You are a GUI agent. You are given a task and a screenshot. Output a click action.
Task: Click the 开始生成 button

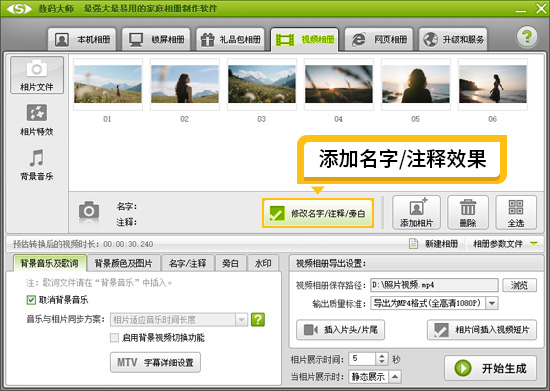[x=490, y=368]
